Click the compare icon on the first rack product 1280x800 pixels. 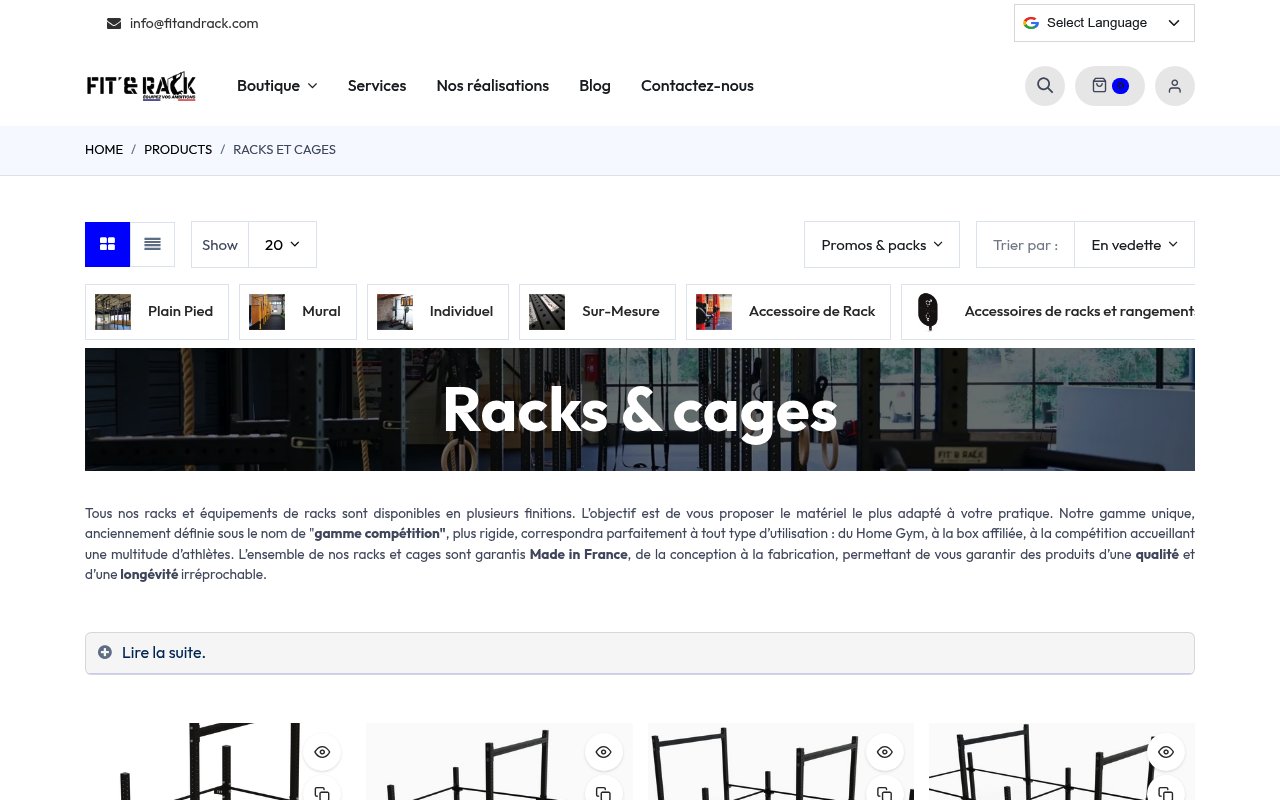pyautogui.click(x=322, y=792)
